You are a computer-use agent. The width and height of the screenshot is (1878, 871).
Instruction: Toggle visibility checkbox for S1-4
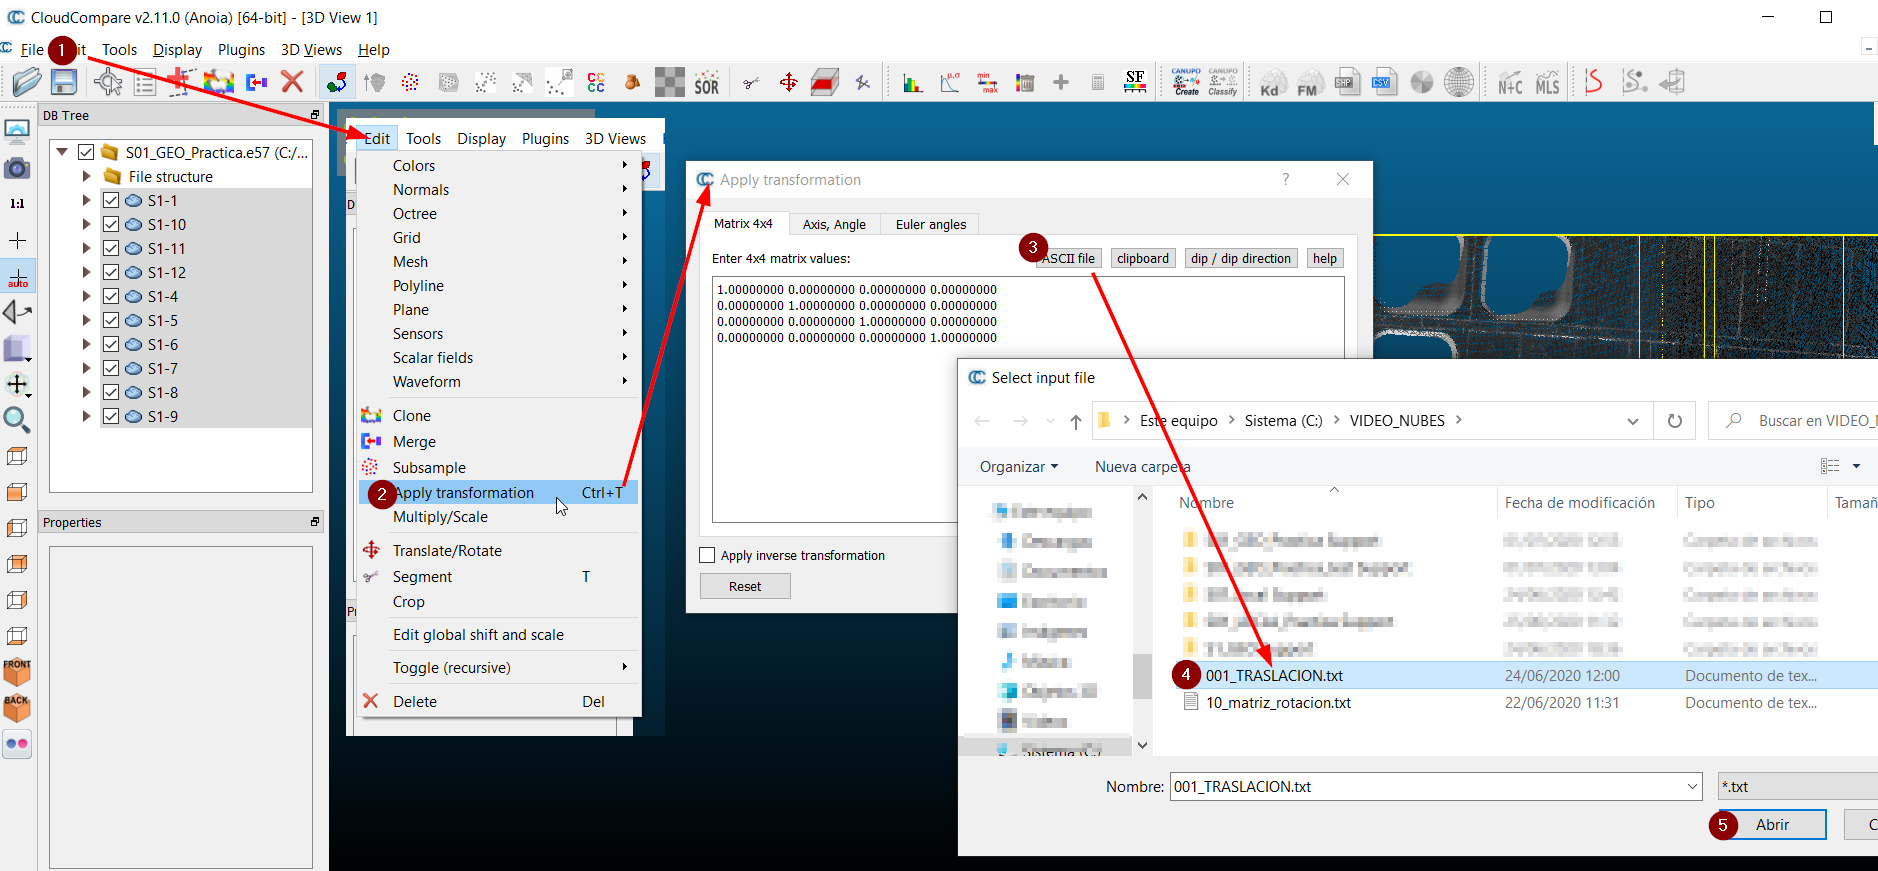click(x=111, y=296)
